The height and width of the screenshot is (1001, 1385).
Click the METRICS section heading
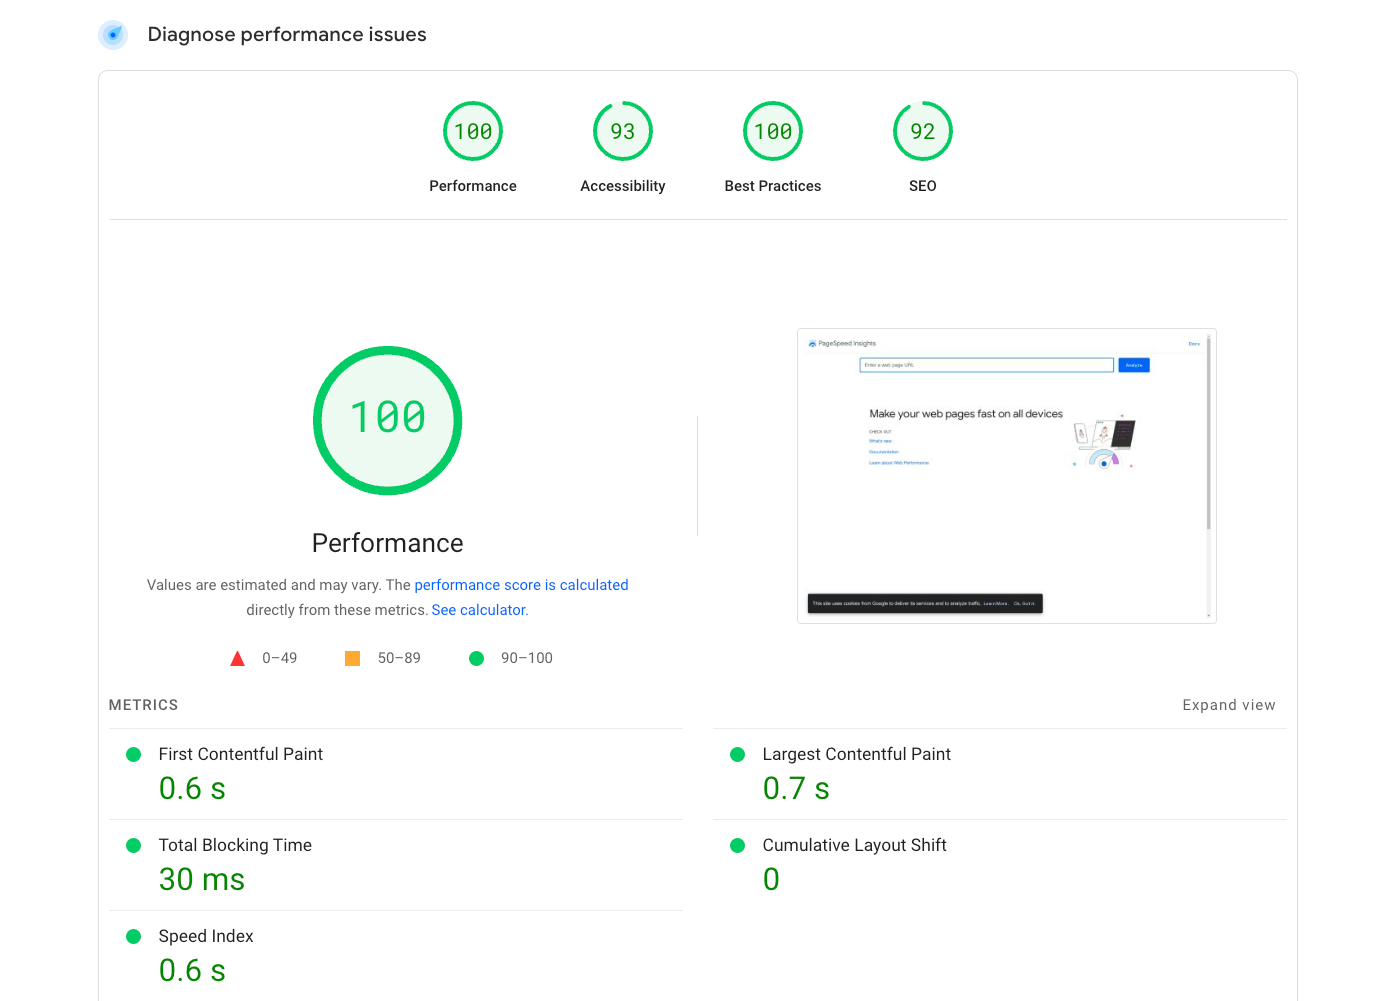tap(143, 705)
